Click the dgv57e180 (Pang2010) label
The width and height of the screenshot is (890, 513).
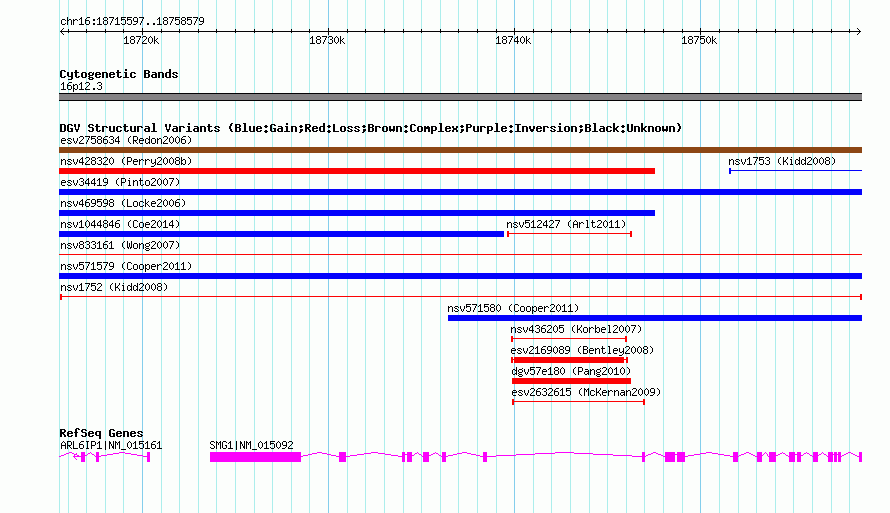(571, 371)
